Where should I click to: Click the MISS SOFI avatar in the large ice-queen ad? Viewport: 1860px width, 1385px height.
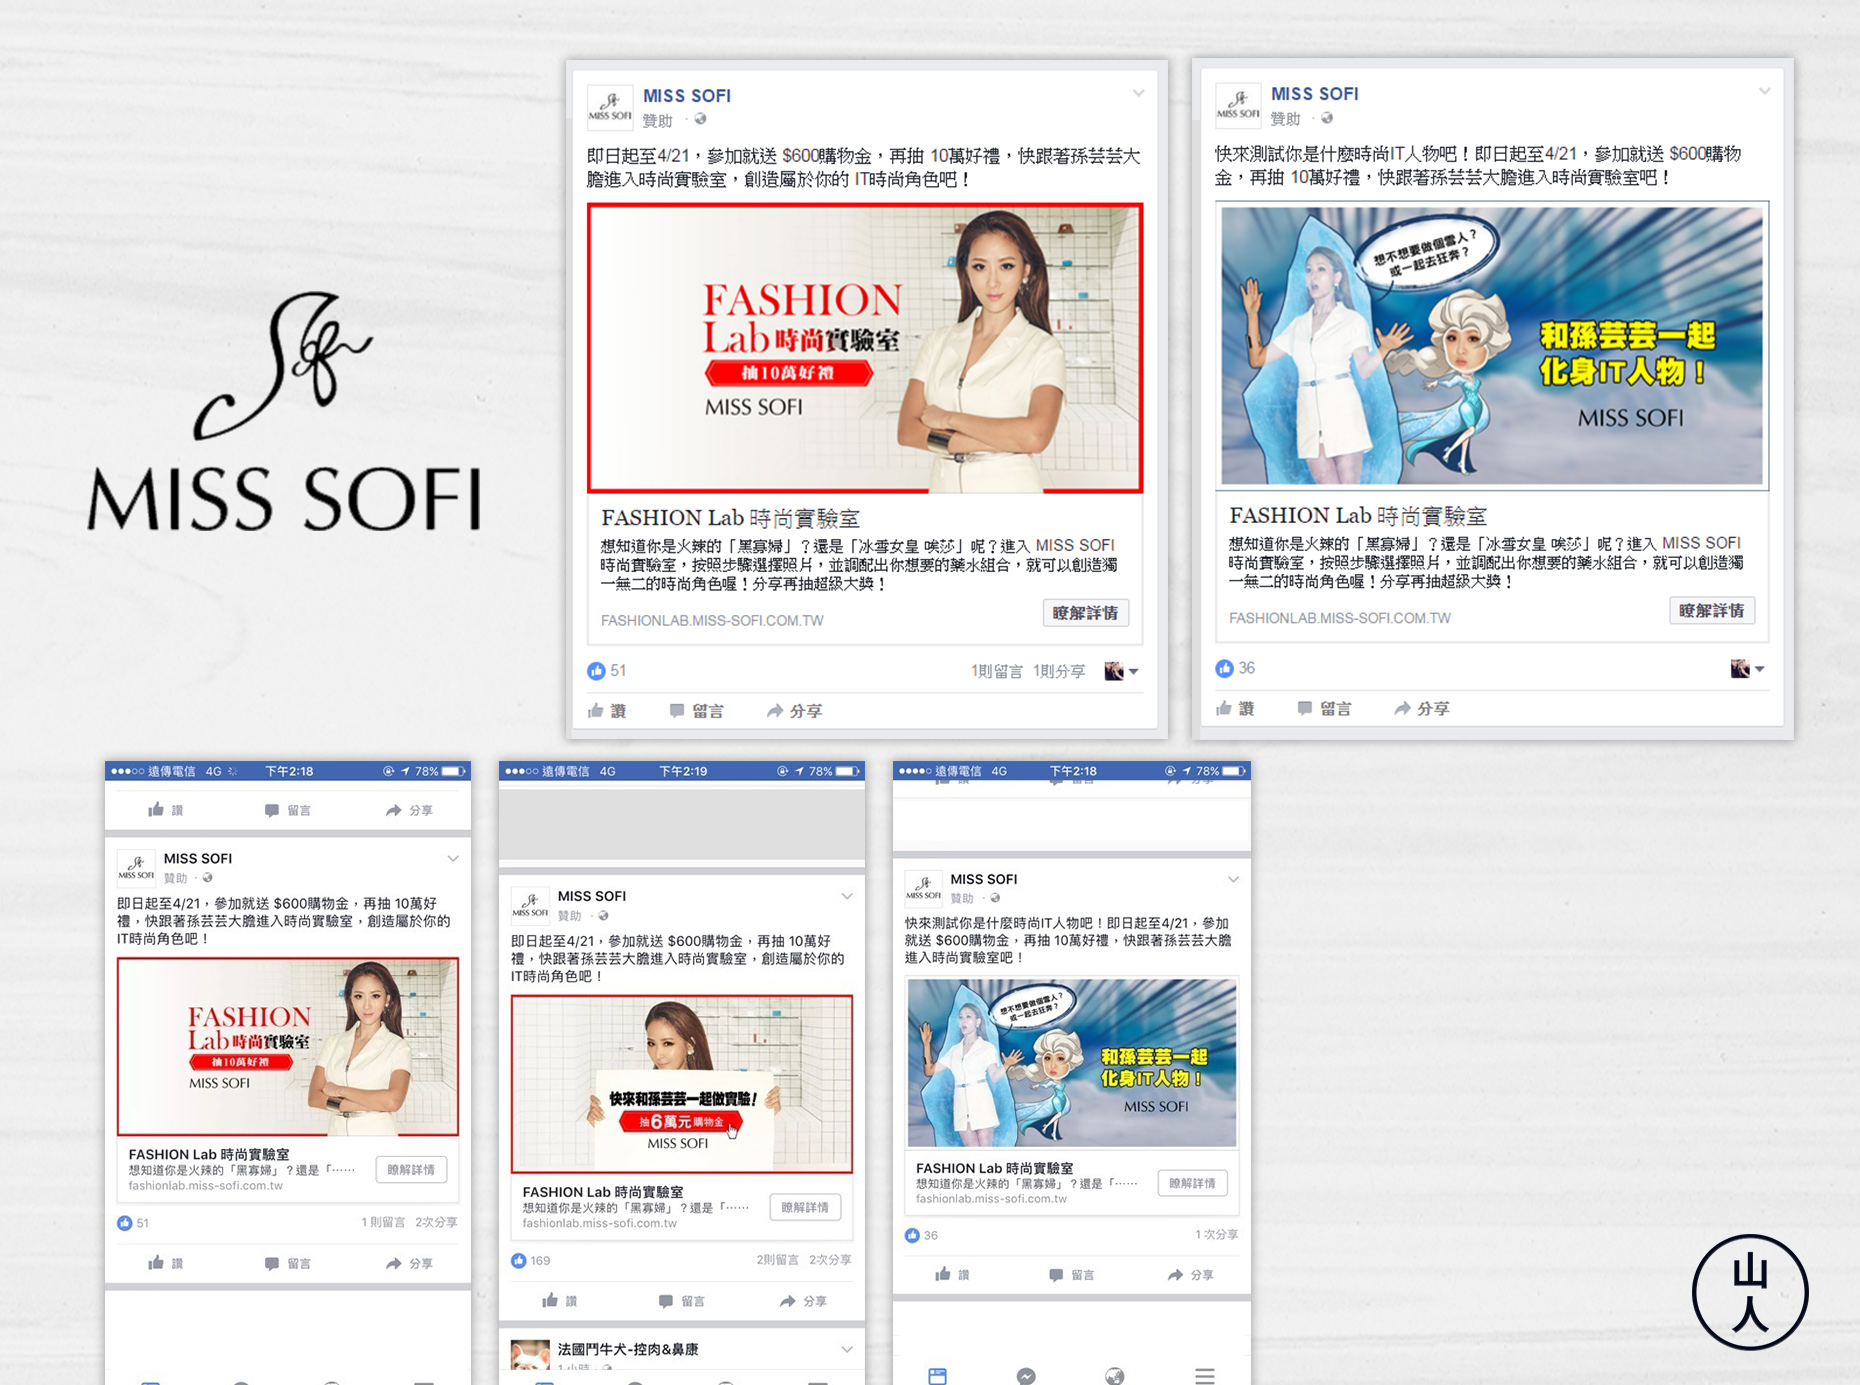[x=1238, y=106]
